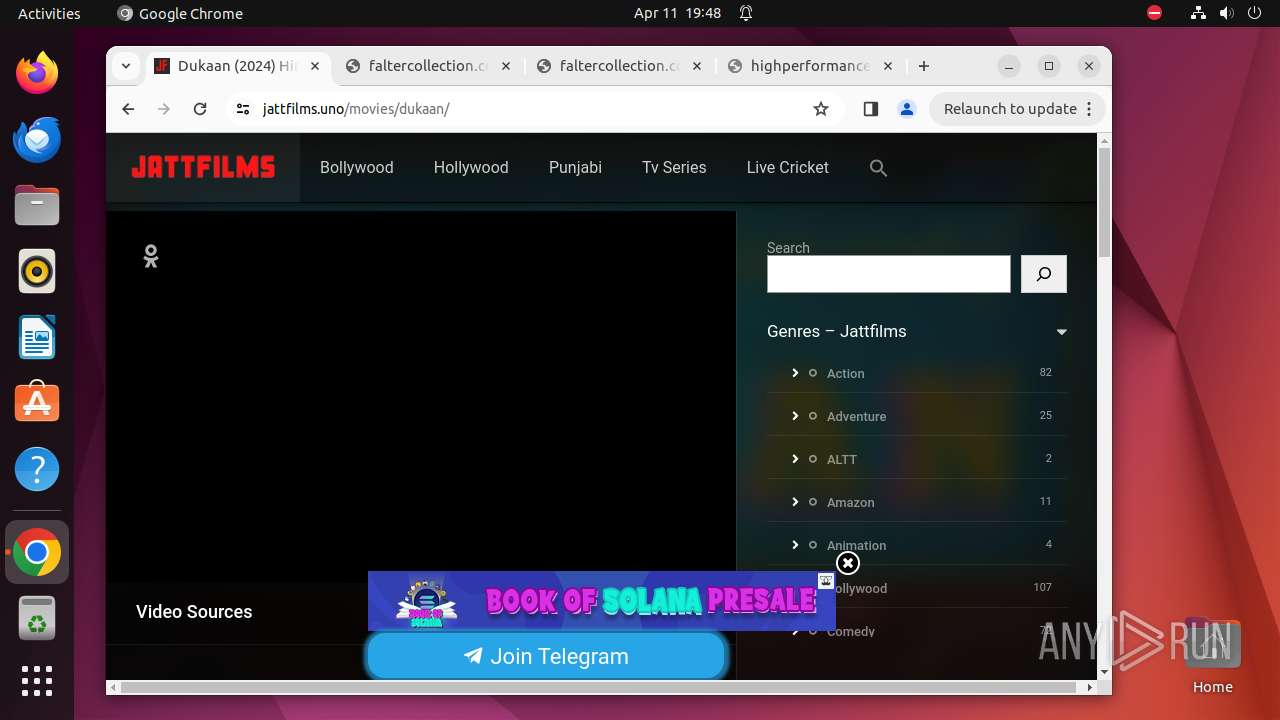View site information icon in address bar
The image size is (1280, 720).
pyautogui.click(x=243, y=109)
